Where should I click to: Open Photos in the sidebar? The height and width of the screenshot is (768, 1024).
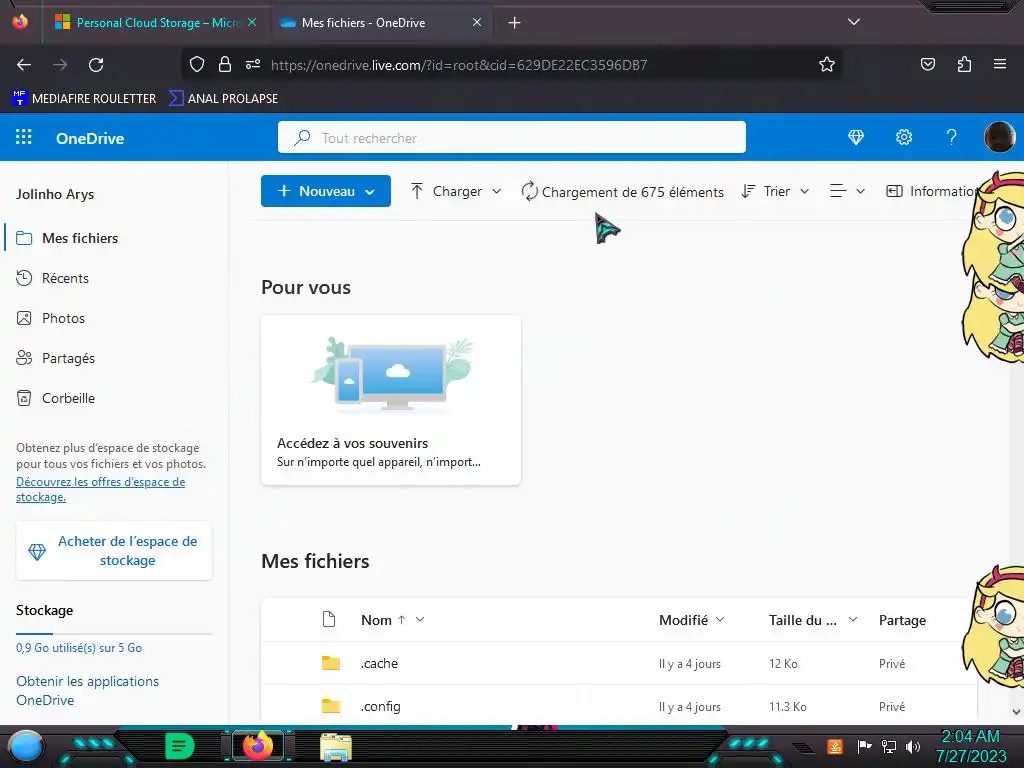coord(63,318)
